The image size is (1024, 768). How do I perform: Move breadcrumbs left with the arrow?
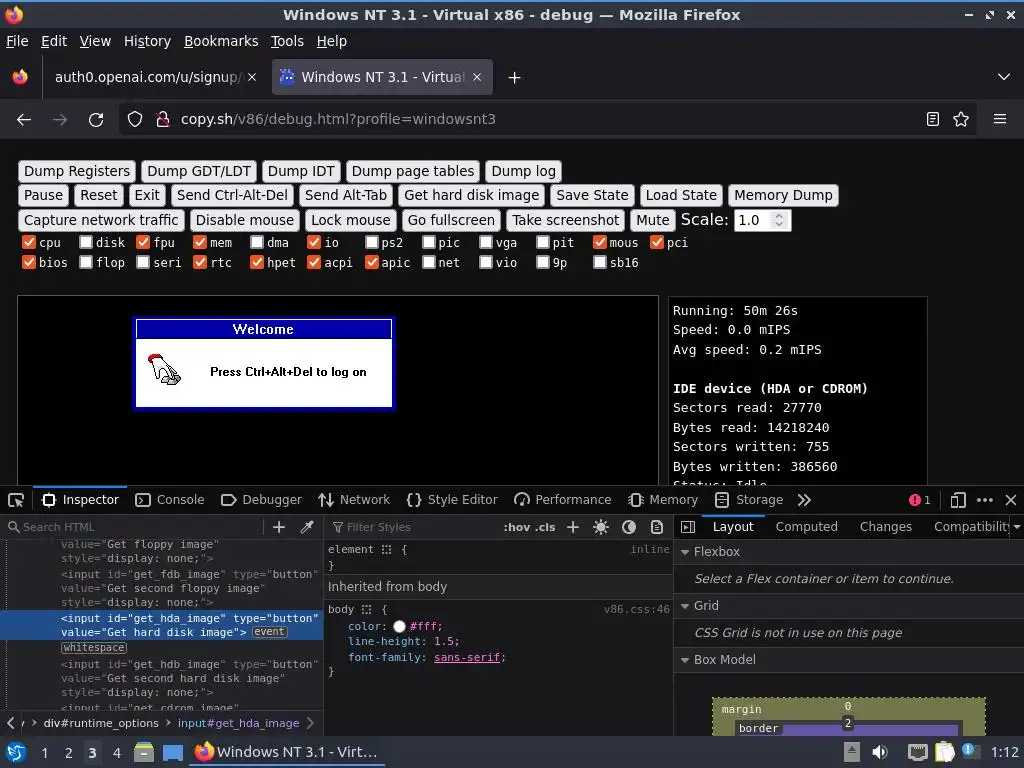[10, 723]
